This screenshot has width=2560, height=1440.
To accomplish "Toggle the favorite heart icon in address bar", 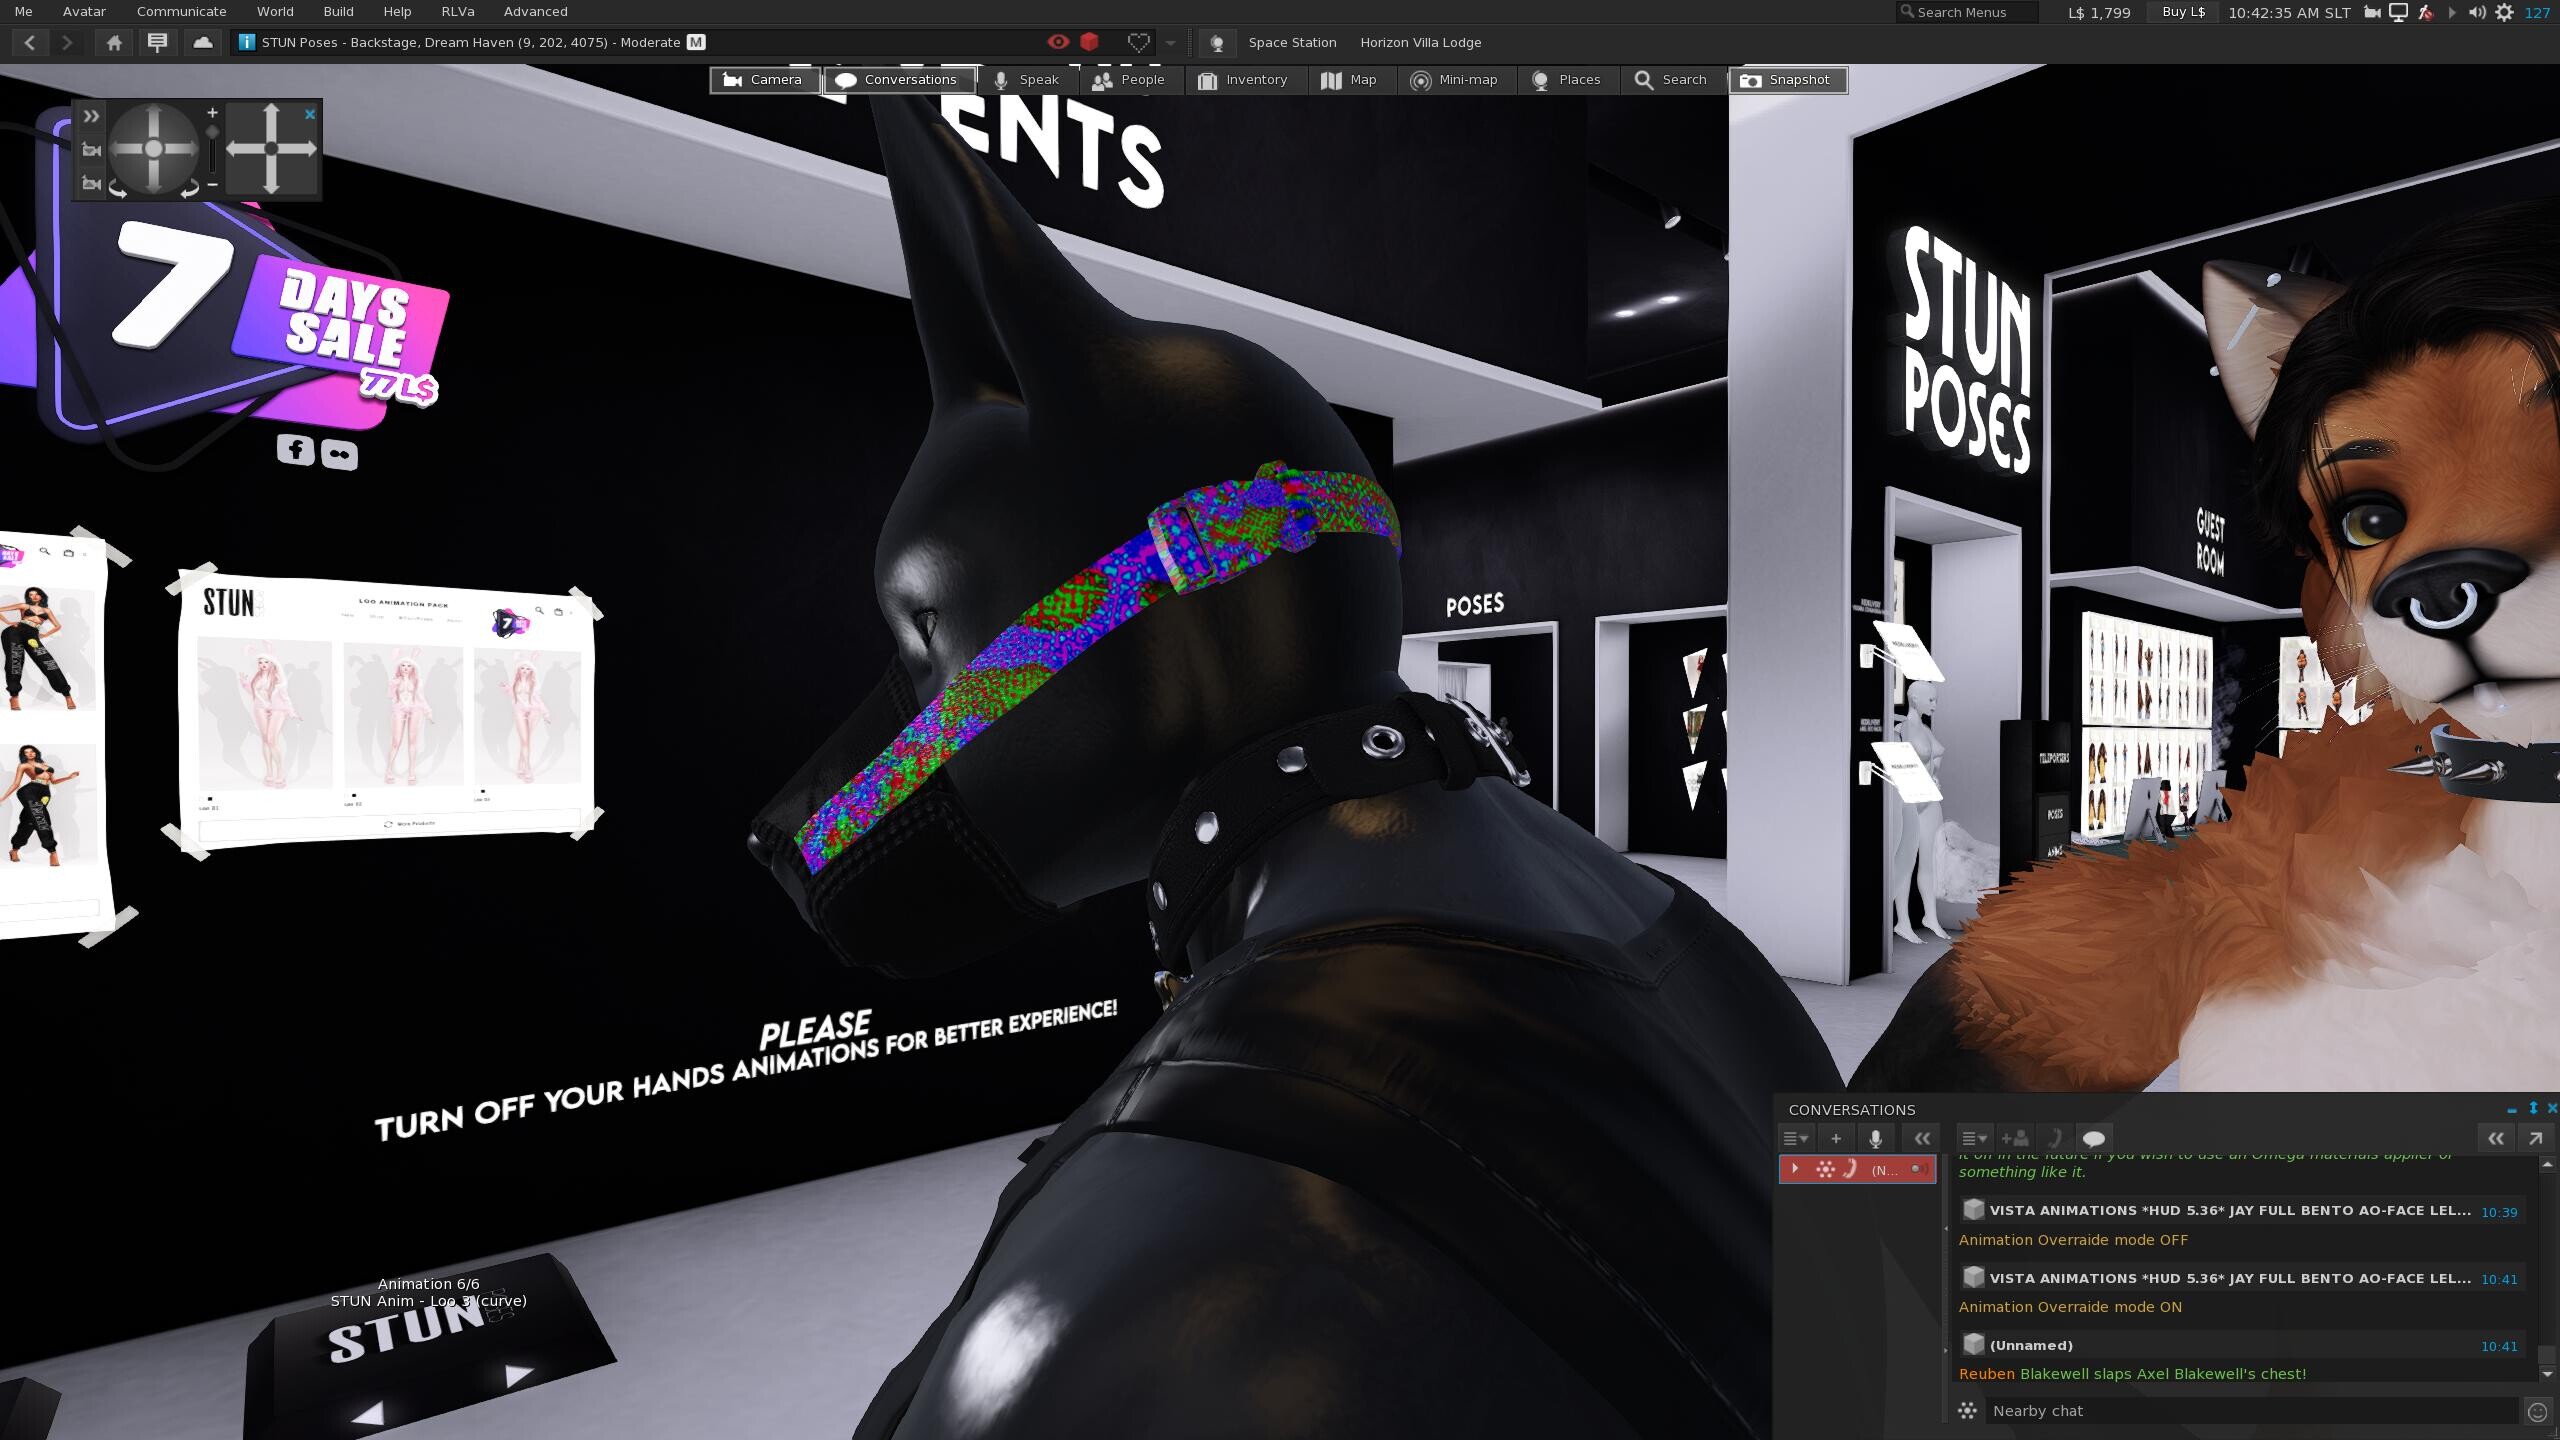I will coord(1138,42).
